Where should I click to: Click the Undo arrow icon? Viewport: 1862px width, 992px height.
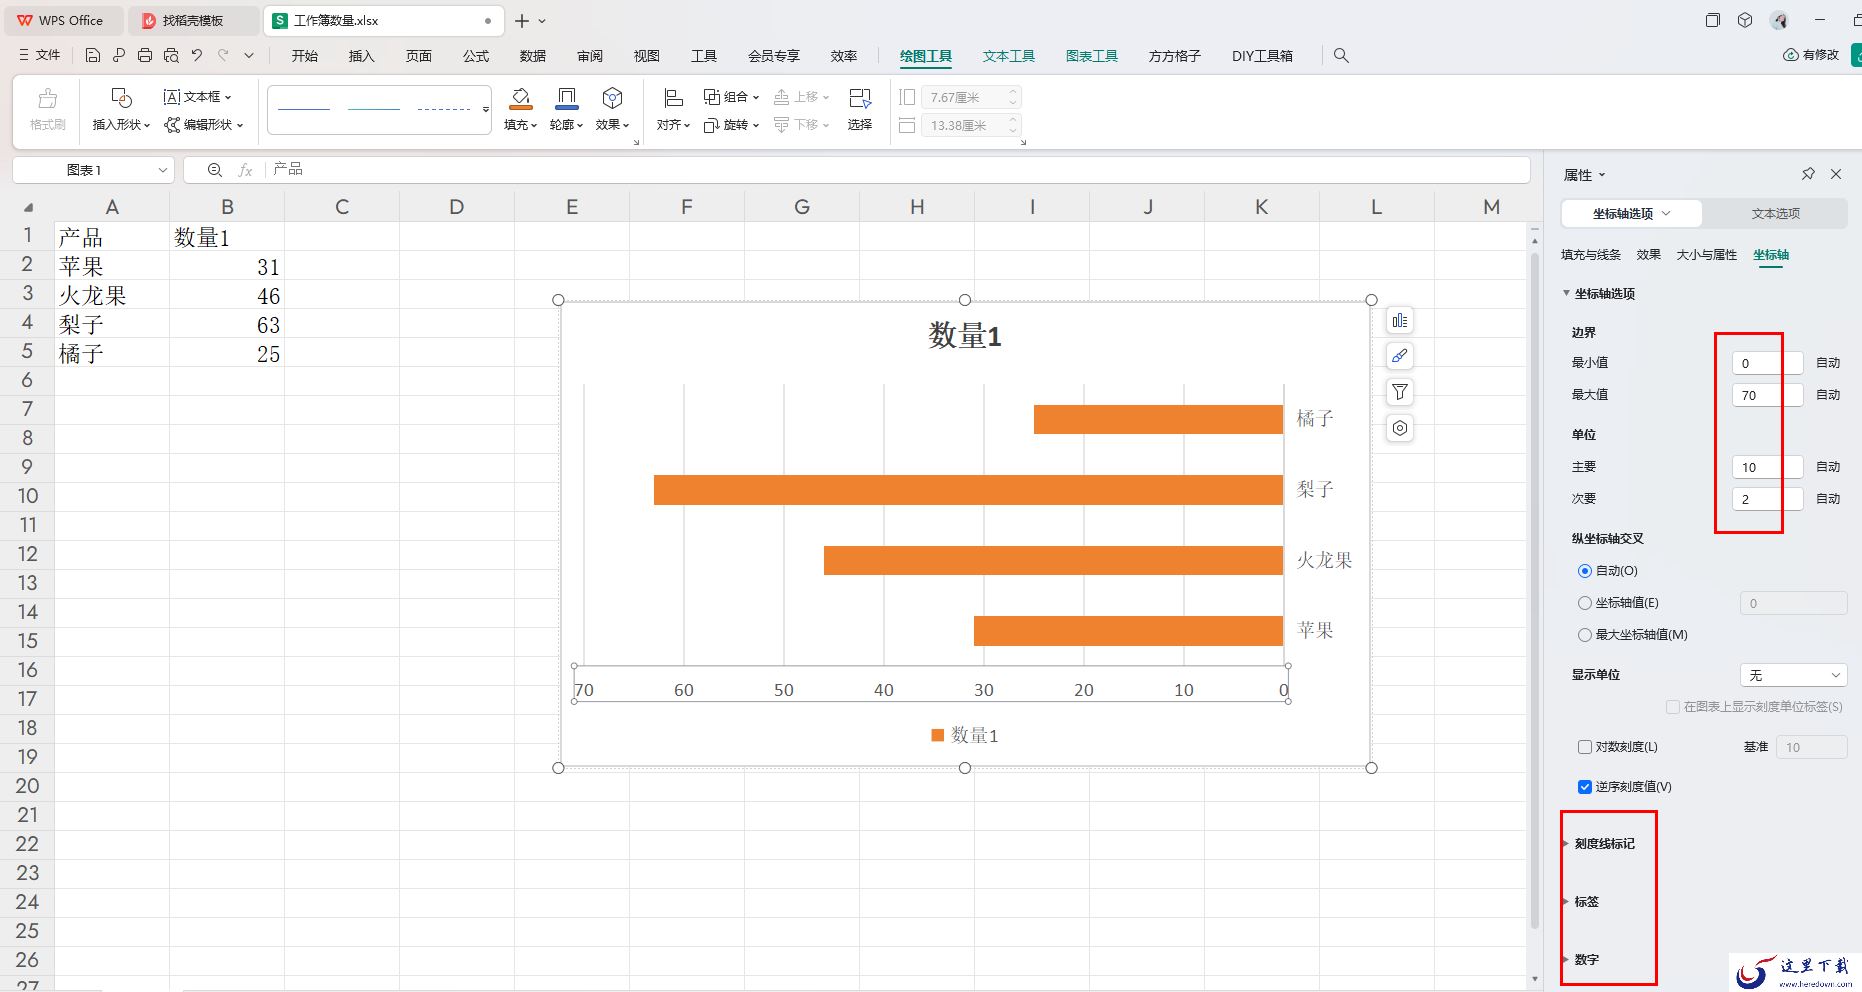point(197,56)
